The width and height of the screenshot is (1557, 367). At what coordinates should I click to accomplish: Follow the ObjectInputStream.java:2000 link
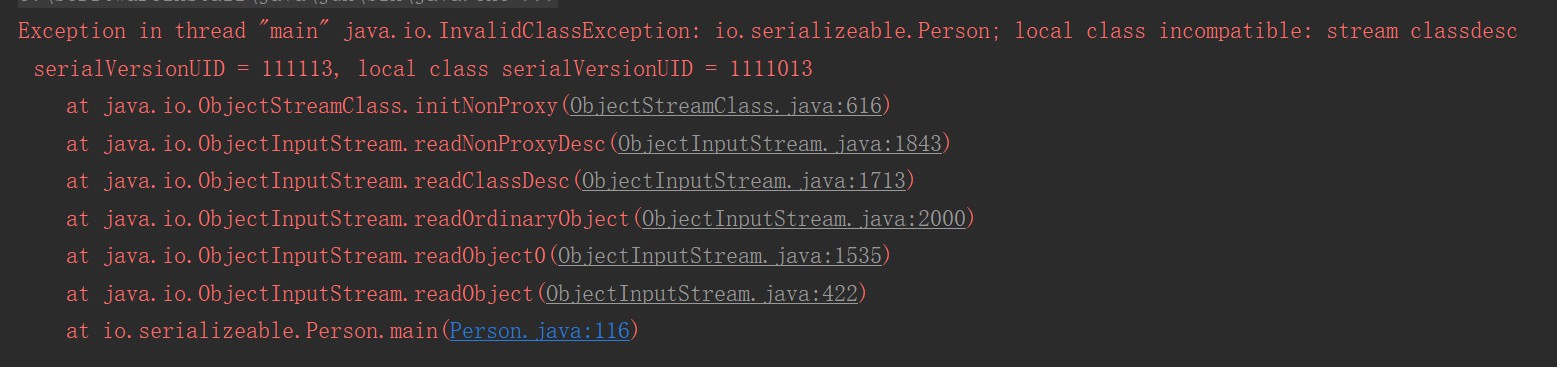804,218
